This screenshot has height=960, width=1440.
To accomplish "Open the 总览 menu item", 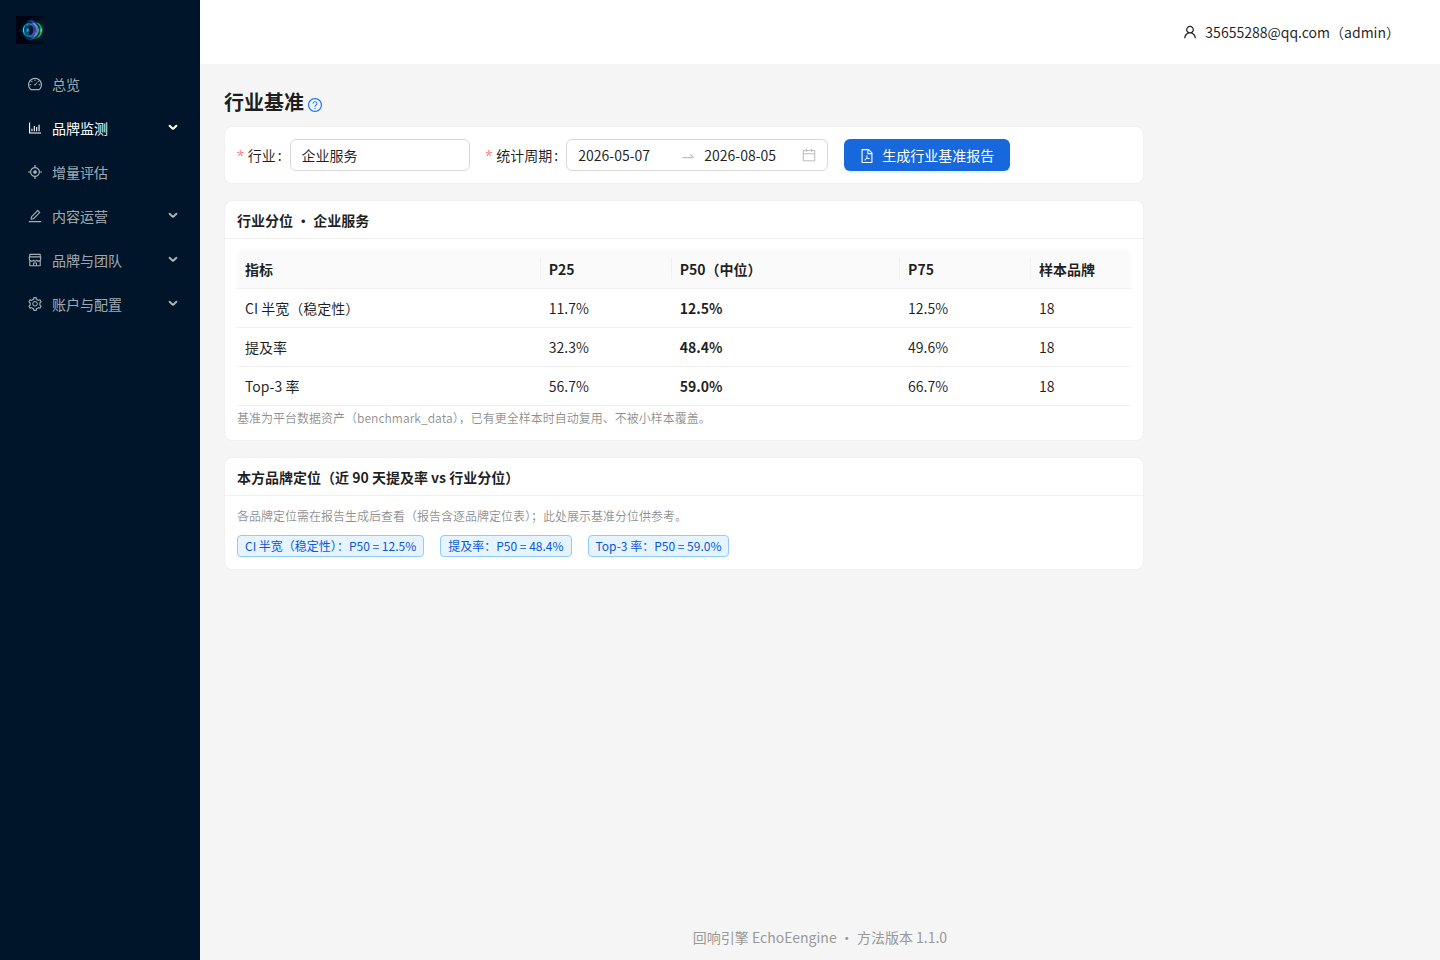I will click(x=100, y=85).
